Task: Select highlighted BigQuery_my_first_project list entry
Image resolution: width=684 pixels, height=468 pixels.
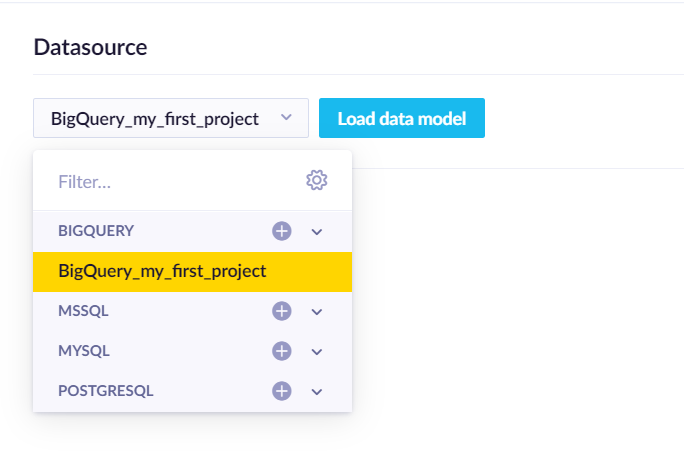Action: coord(162,271)
